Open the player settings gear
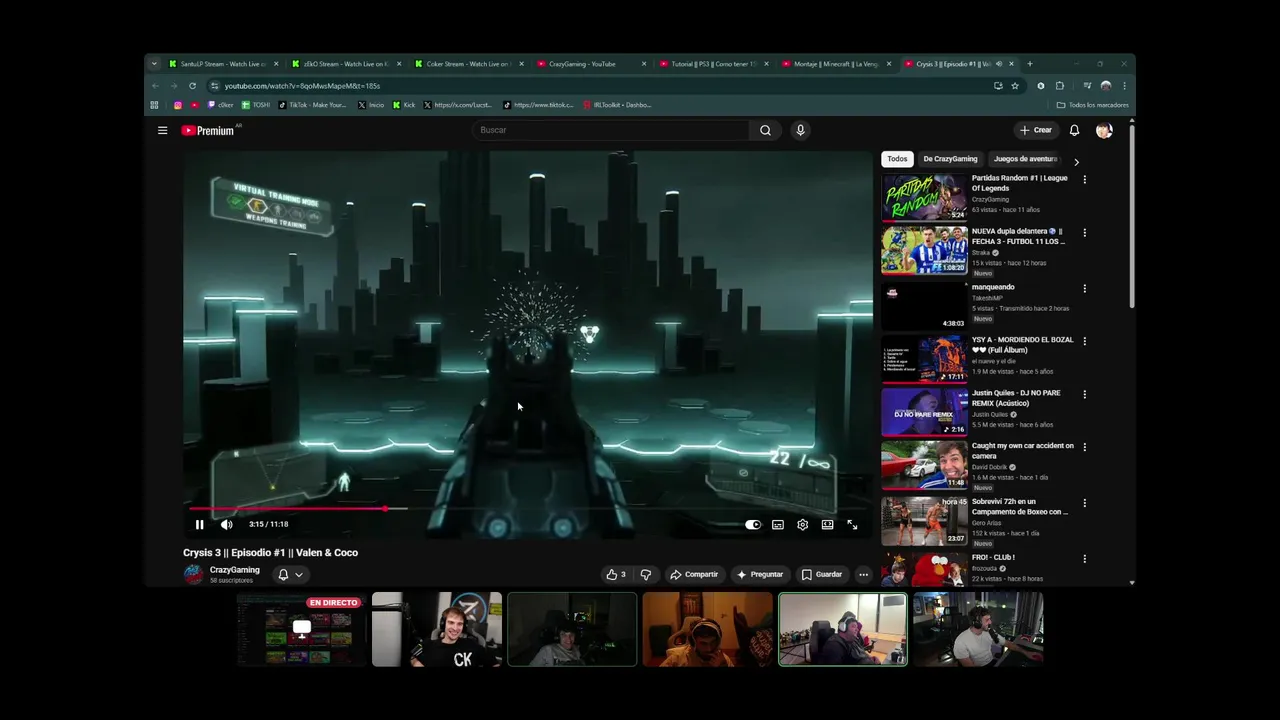1280x720 pixels. coord(802,524)
